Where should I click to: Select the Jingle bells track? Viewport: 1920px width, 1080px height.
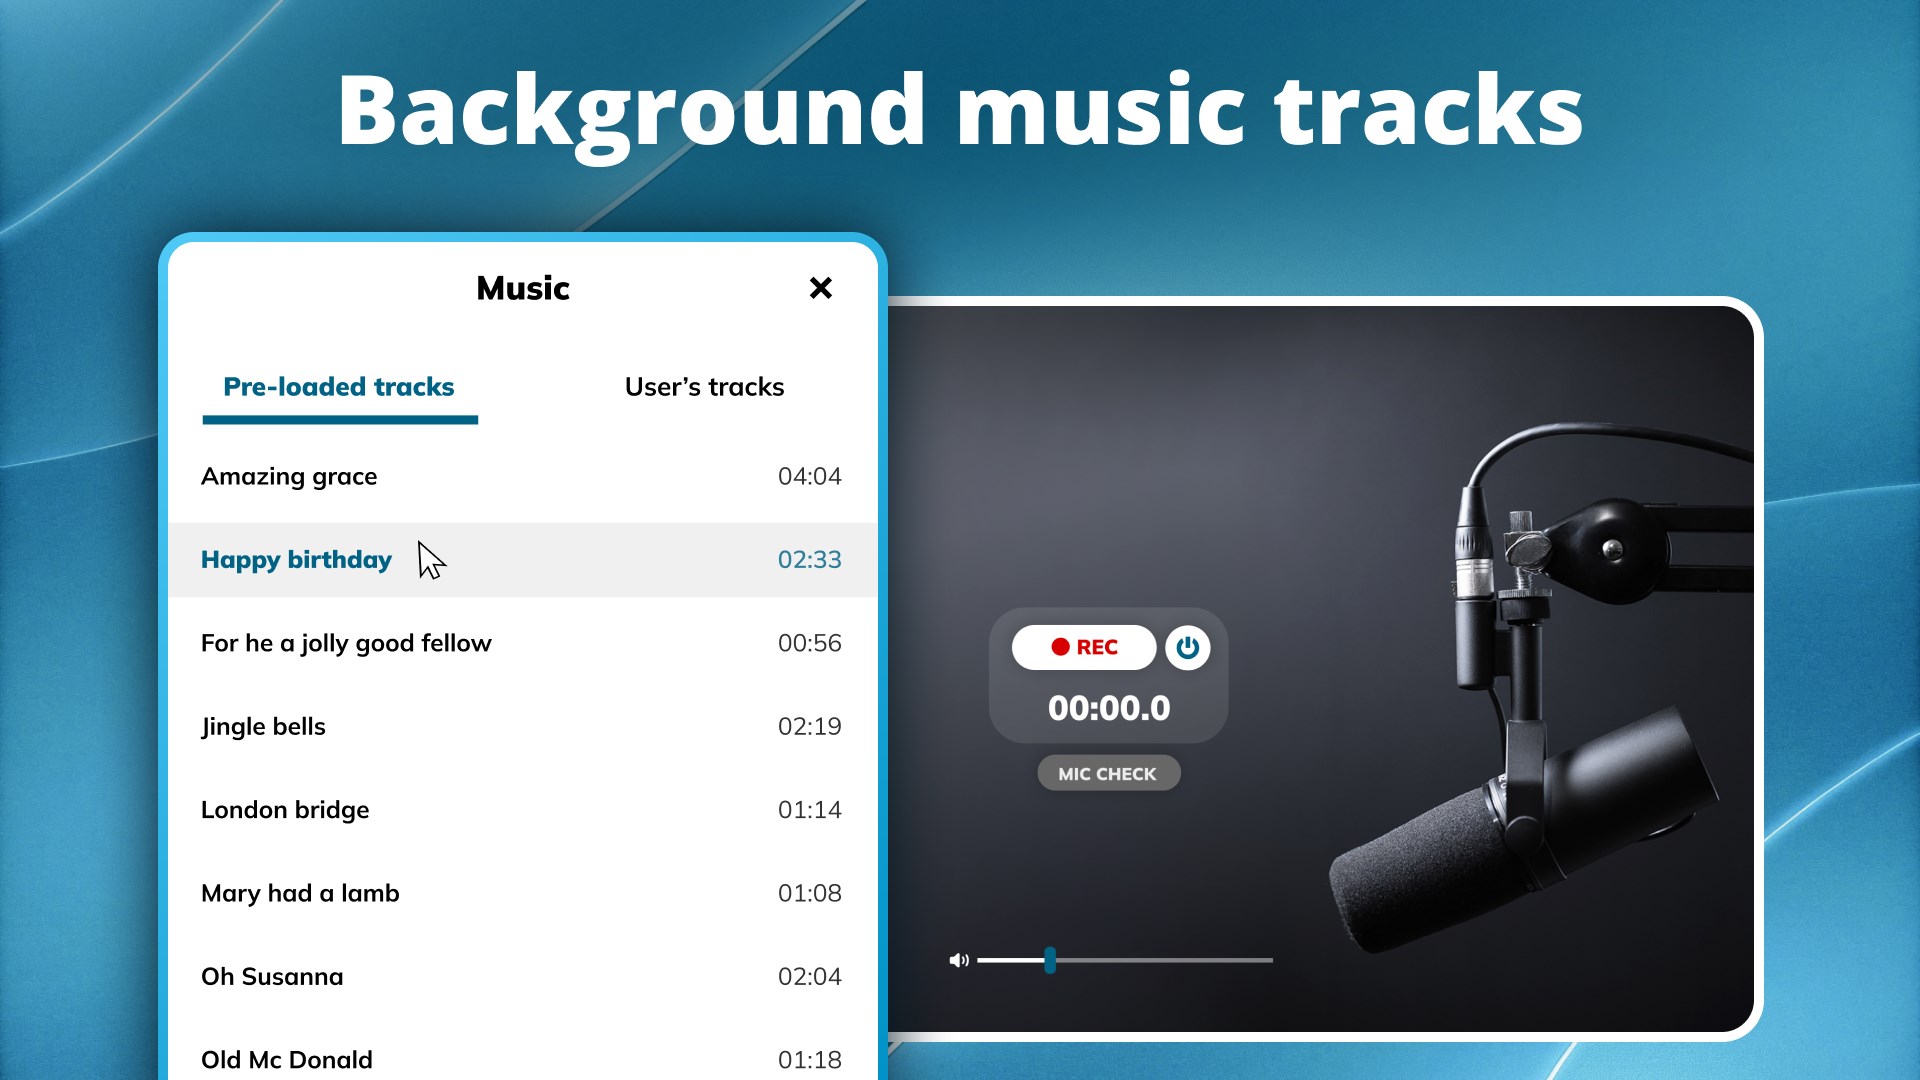(x=263, y=727)
